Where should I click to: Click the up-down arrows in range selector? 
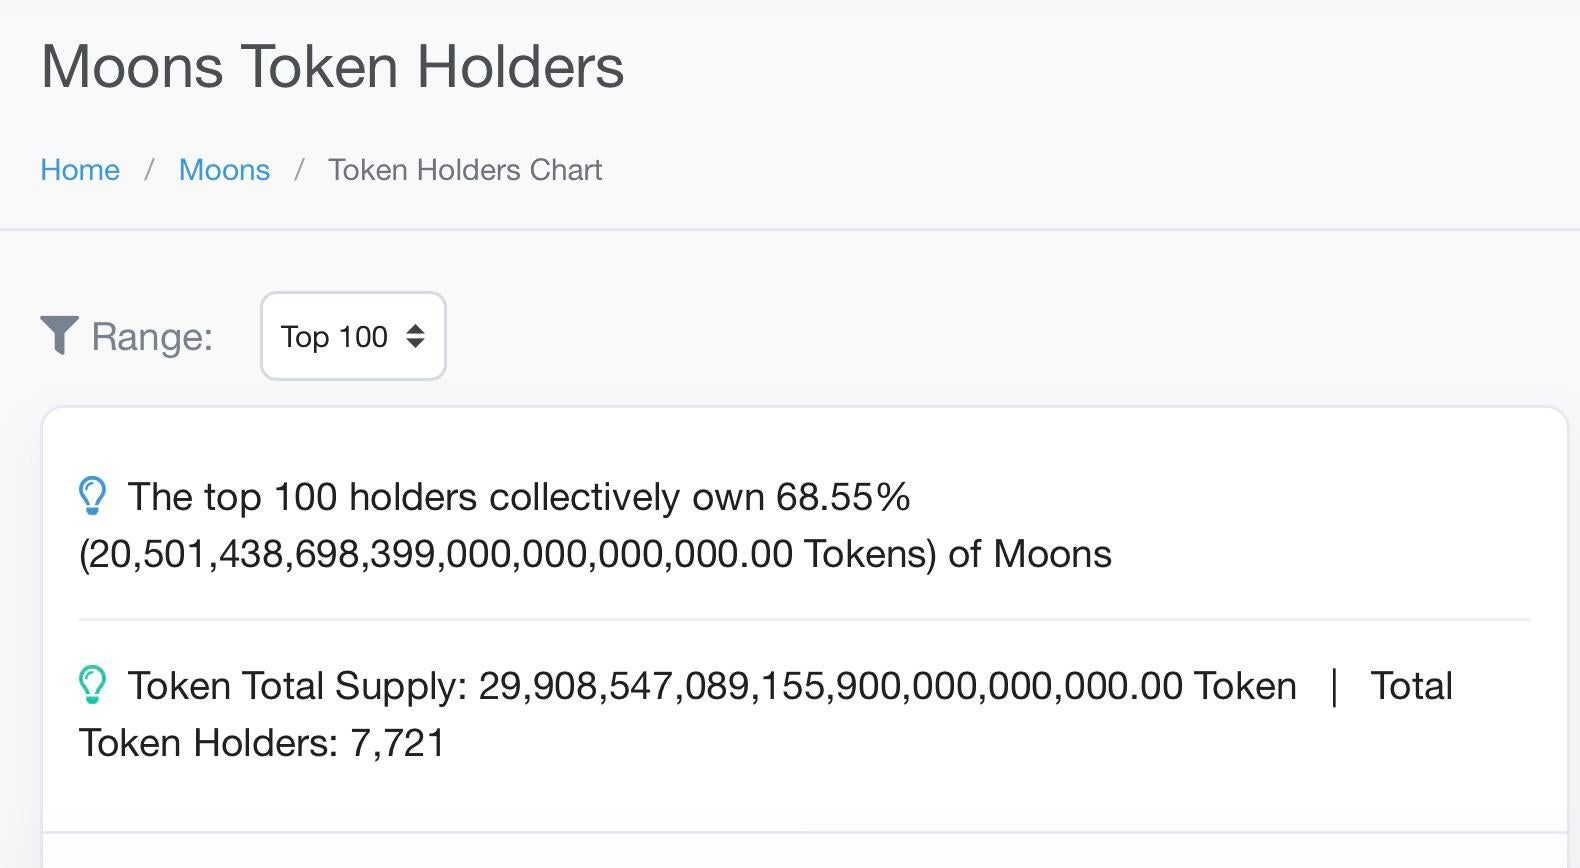coord(415,337)
